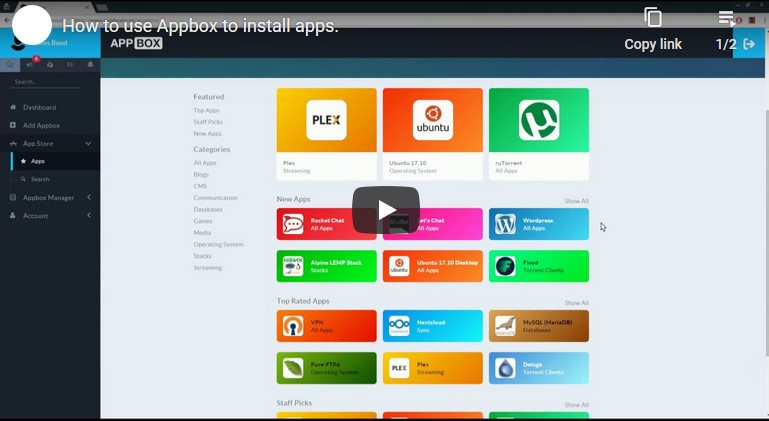Select the Nextcloud app icon
Image resolution: width=769 pixels, height=421 pixels.
[399, 326]
